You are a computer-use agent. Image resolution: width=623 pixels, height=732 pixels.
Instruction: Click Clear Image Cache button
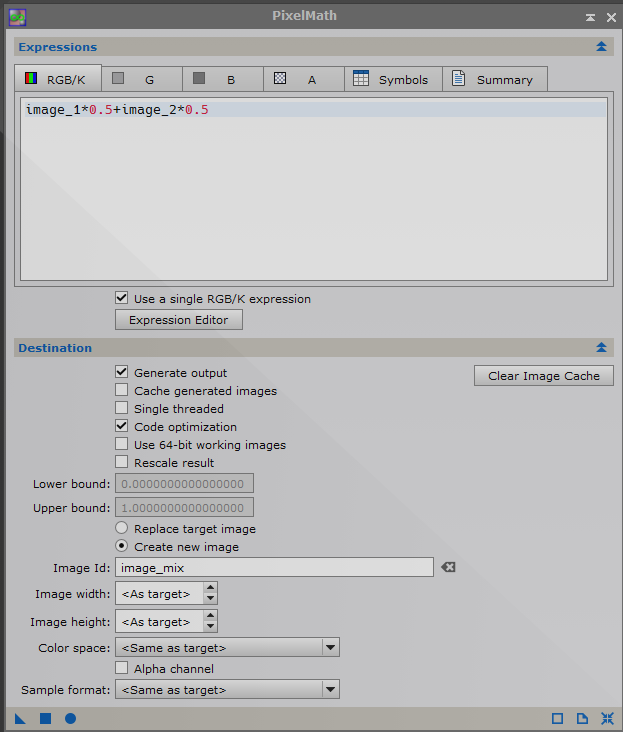coord(544,376)
